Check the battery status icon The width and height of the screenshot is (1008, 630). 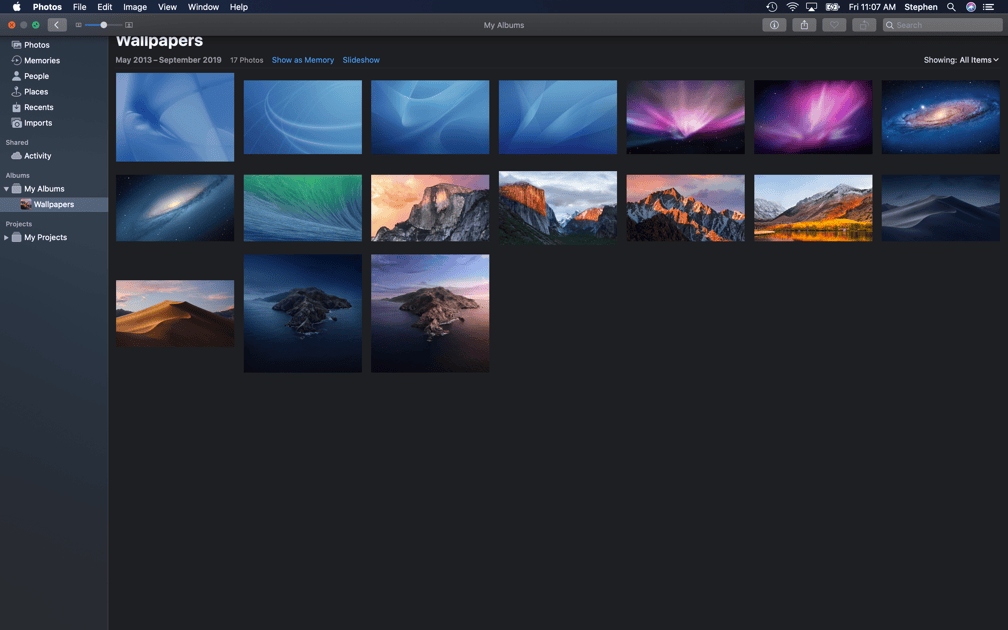[832, 7]
